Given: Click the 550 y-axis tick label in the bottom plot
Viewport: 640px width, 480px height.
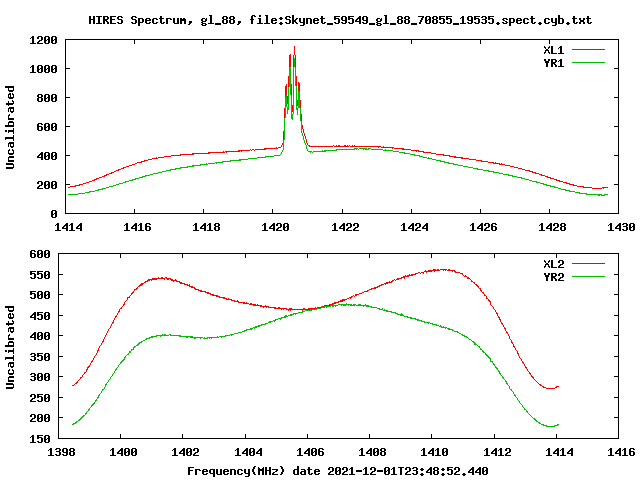Looking at the screenshot, I should [40, 275].
